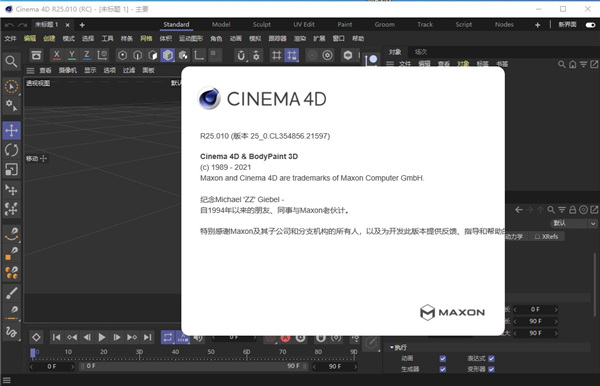This screenshot has height=386, width=600.
Task: Switch to the Sculpt layout tab
Action: click(x=262, y=24)
